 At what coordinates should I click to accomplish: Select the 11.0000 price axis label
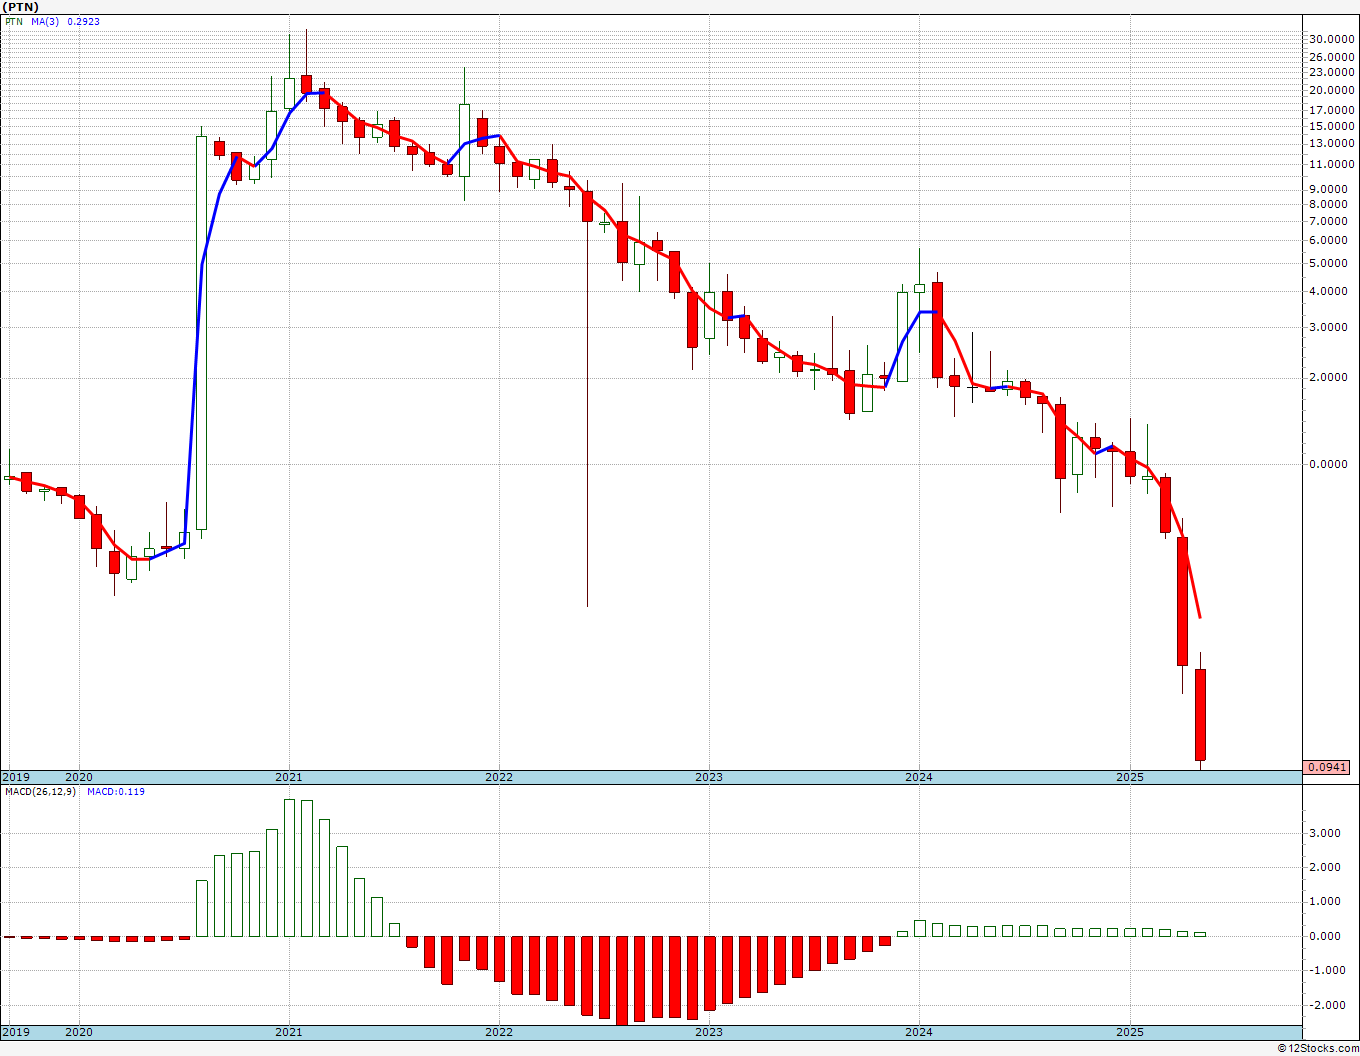pyautogui.click(x=1331, y=164)
